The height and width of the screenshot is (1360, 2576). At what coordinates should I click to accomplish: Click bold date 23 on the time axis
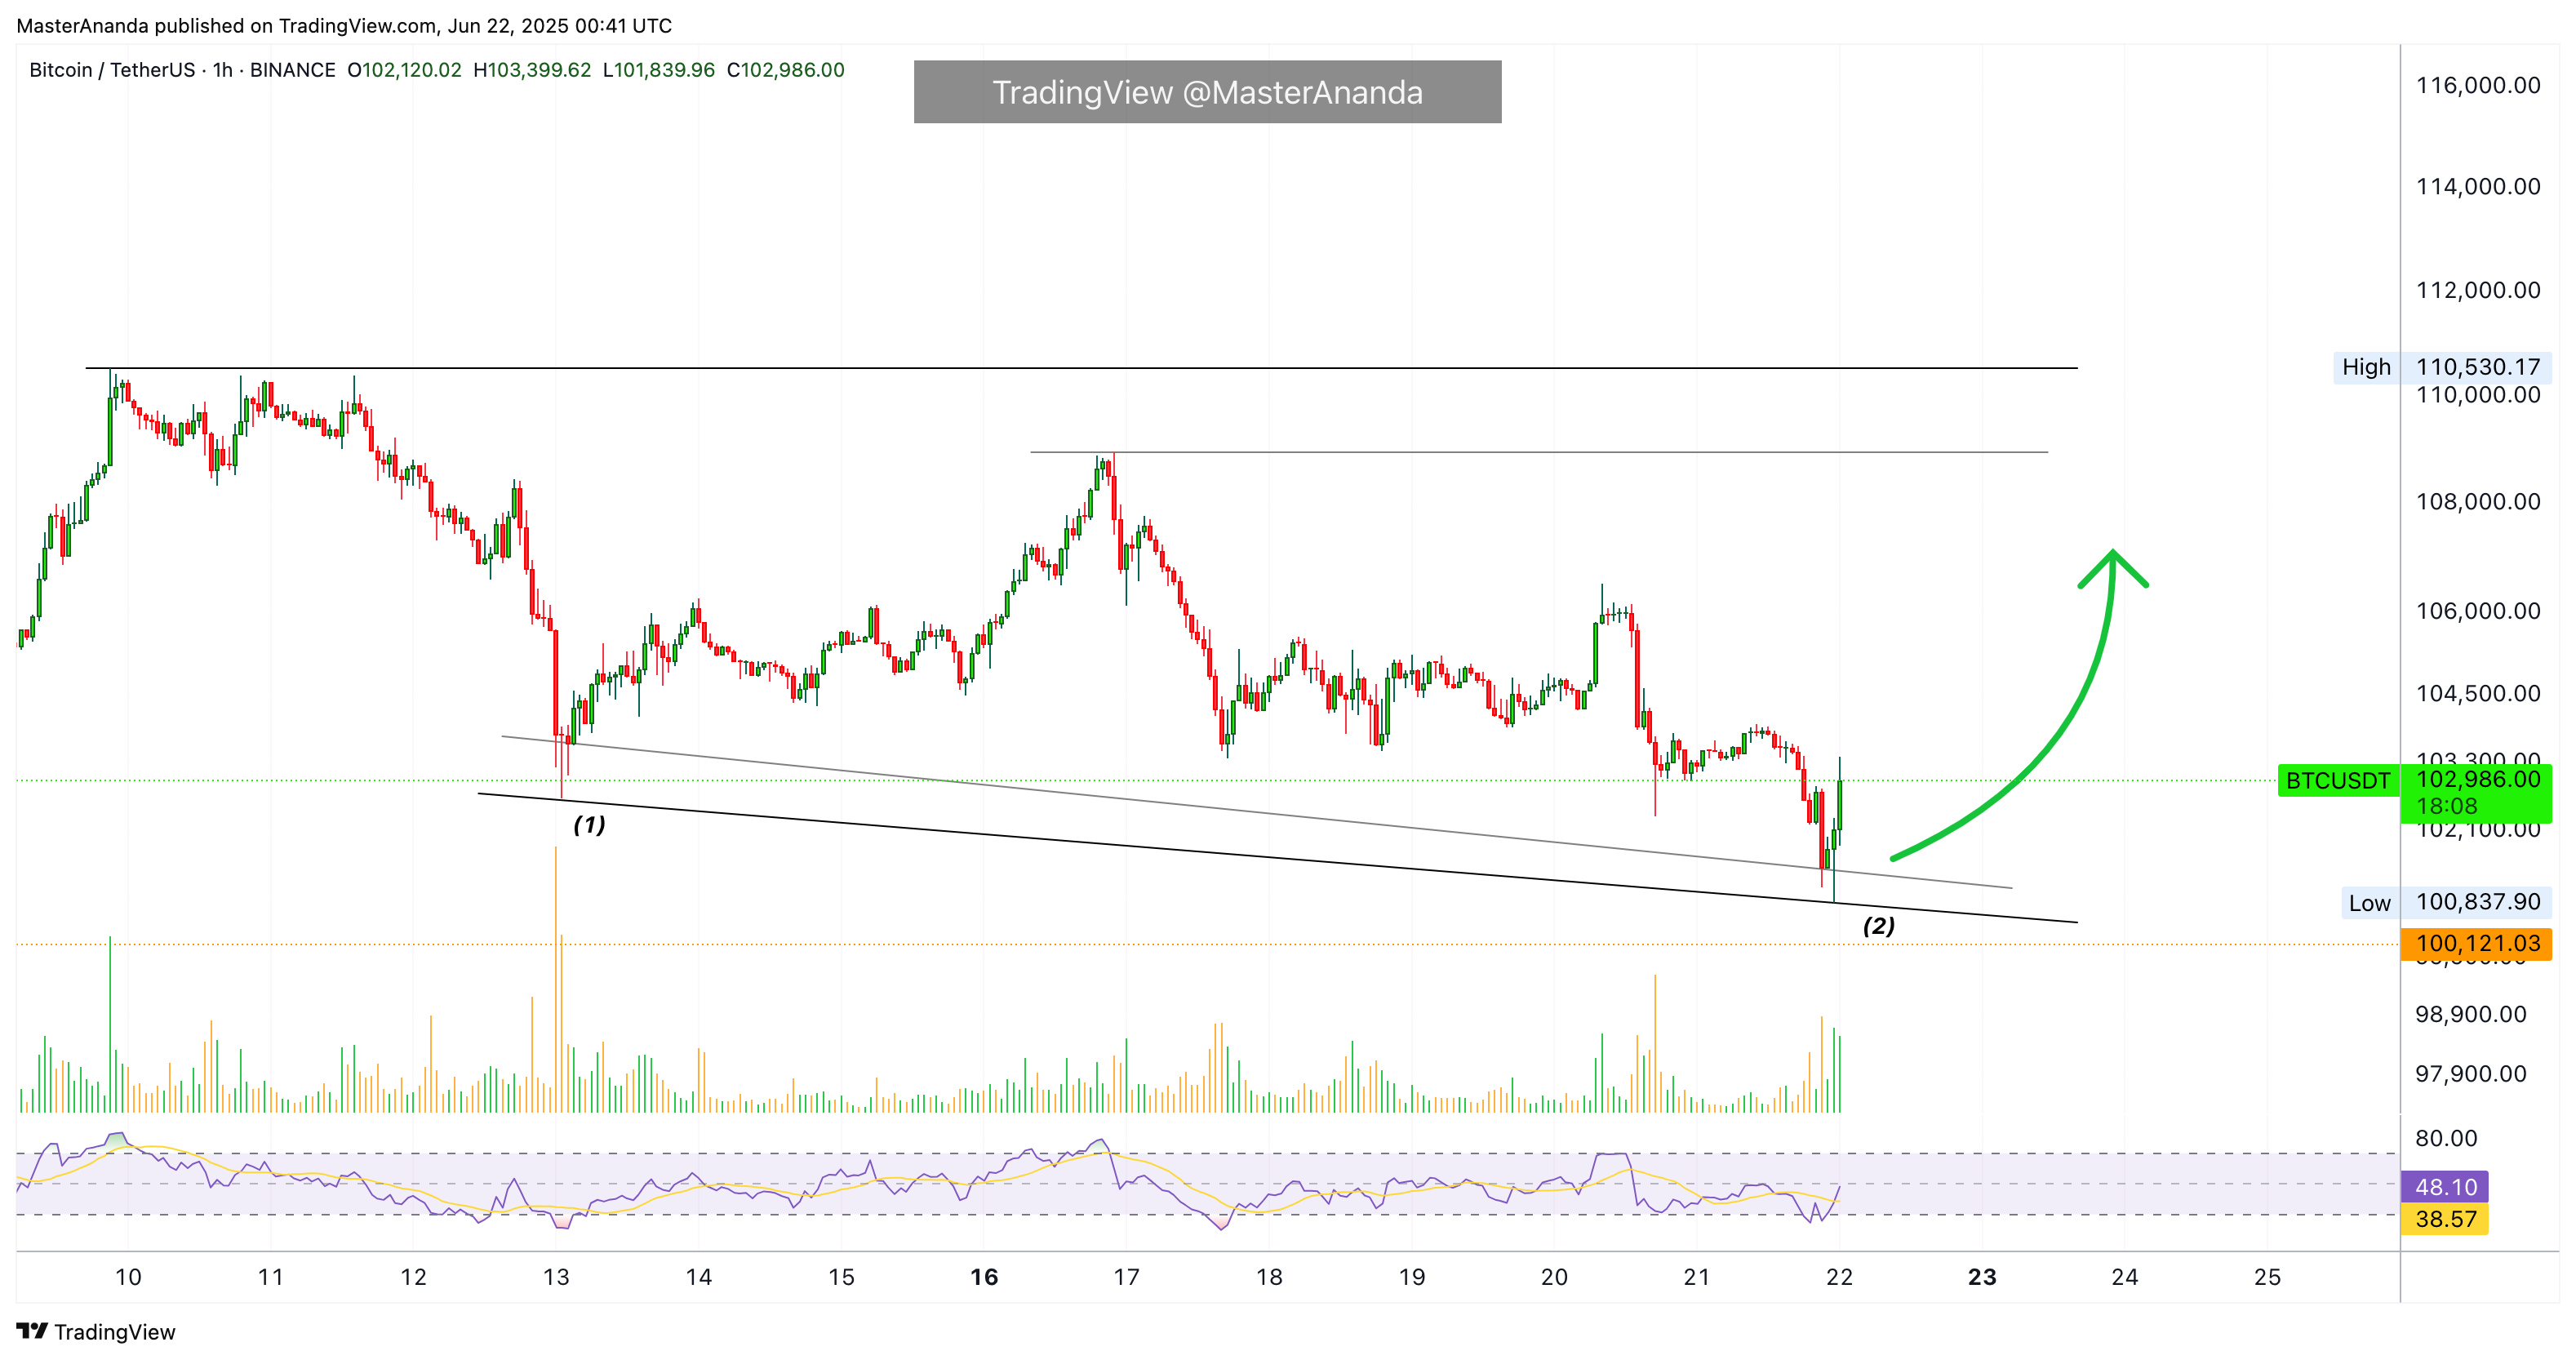pyautogui.click(x=1982, y=1277)
